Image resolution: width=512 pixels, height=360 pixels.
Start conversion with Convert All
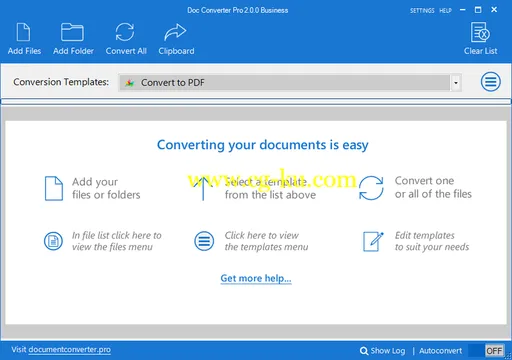point(126,39)
